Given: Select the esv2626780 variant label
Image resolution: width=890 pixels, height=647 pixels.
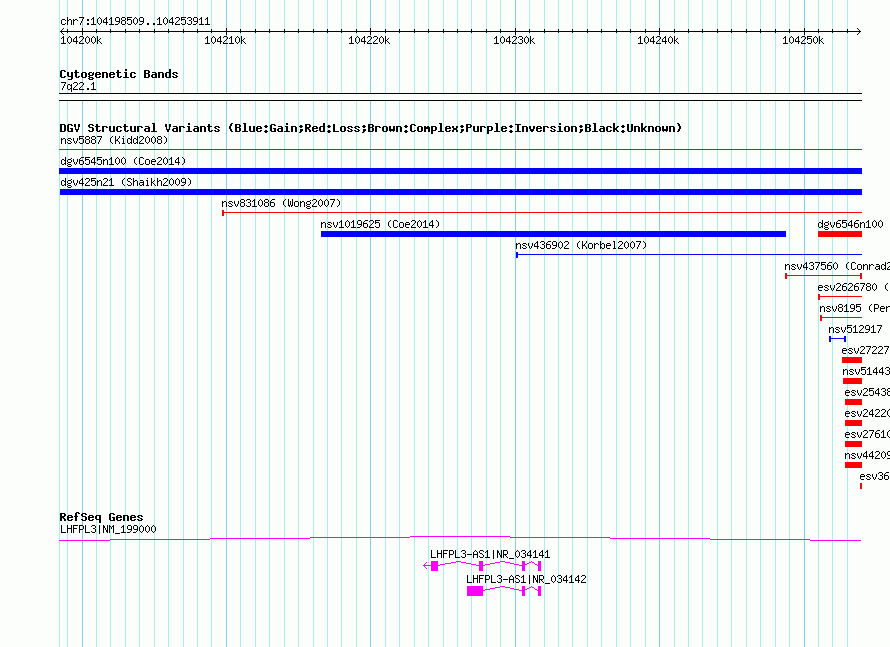Looking at the screenshot, I should (x=848, y=288).
